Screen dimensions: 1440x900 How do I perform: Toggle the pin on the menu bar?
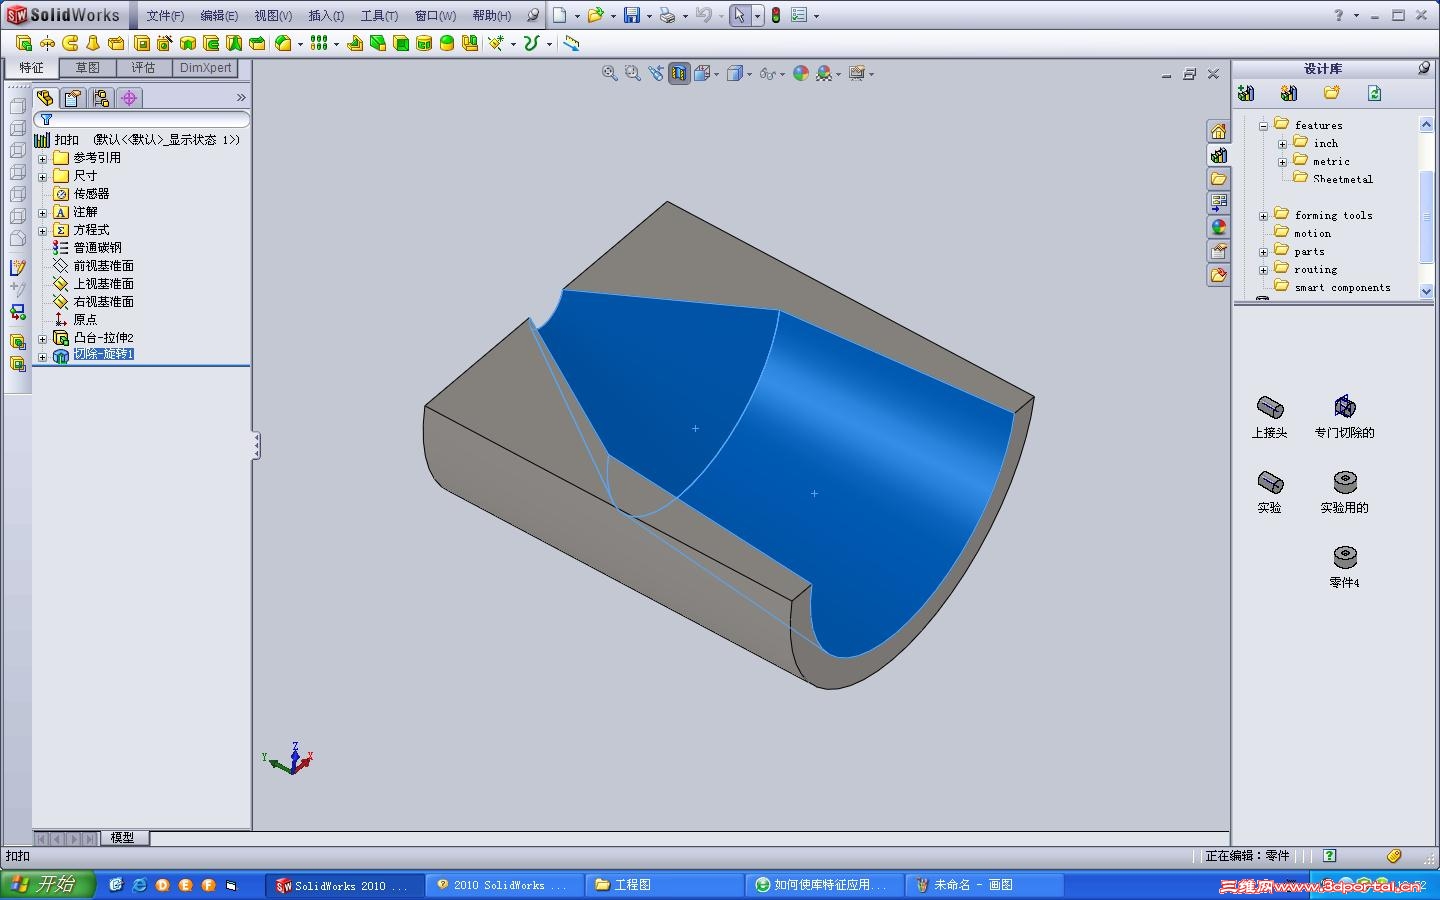click(533, 15)
